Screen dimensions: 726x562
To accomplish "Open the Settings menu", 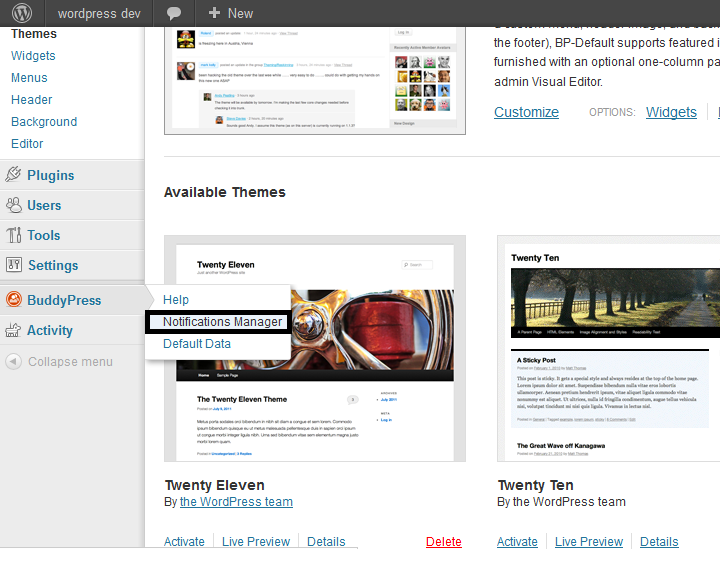I will point(53,265).
